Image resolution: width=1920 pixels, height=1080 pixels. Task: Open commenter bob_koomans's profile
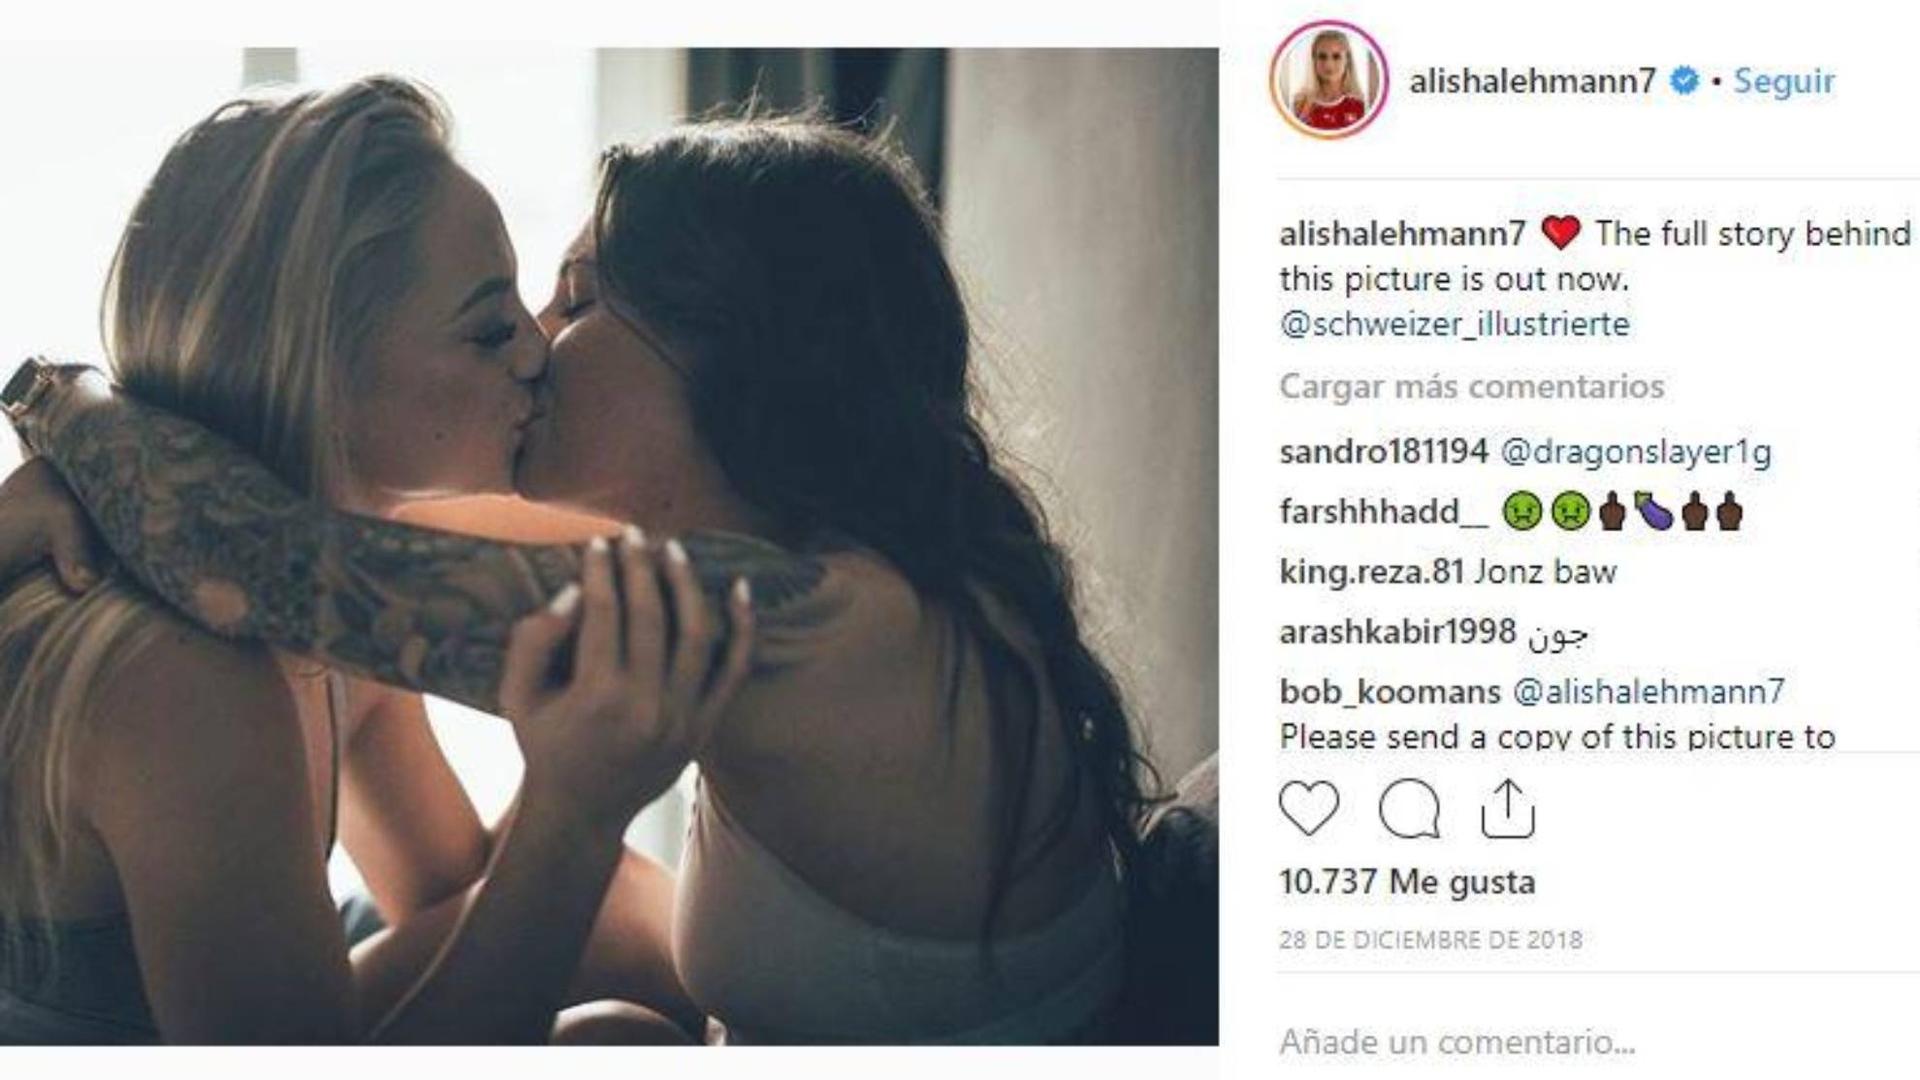click(x=1390, y=692)
